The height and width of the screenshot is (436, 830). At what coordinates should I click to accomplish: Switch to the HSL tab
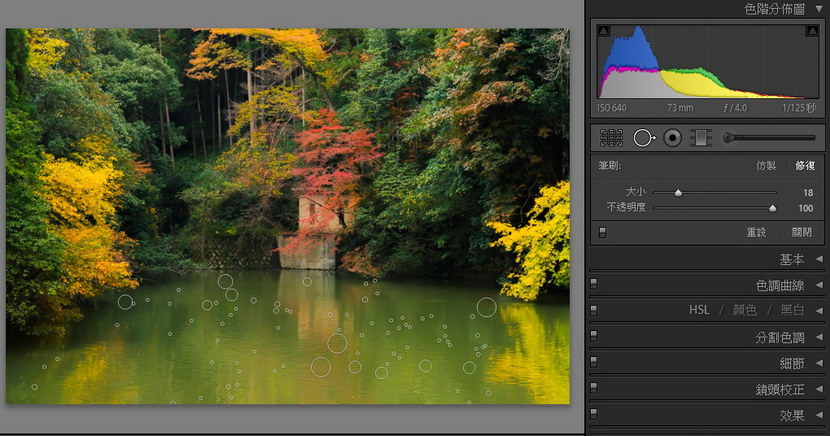(x=699, y=310)
